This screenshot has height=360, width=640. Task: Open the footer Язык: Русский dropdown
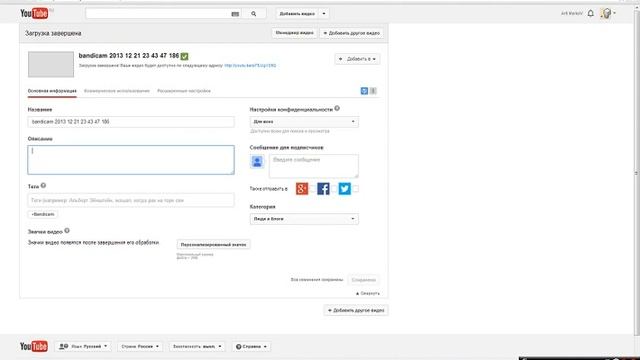click(x=83, y=347)
